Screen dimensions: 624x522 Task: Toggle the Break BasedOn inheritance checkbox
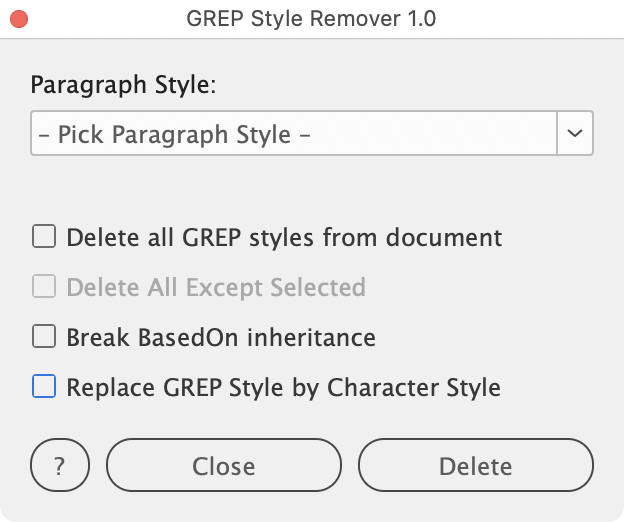(x=44, y=337)
